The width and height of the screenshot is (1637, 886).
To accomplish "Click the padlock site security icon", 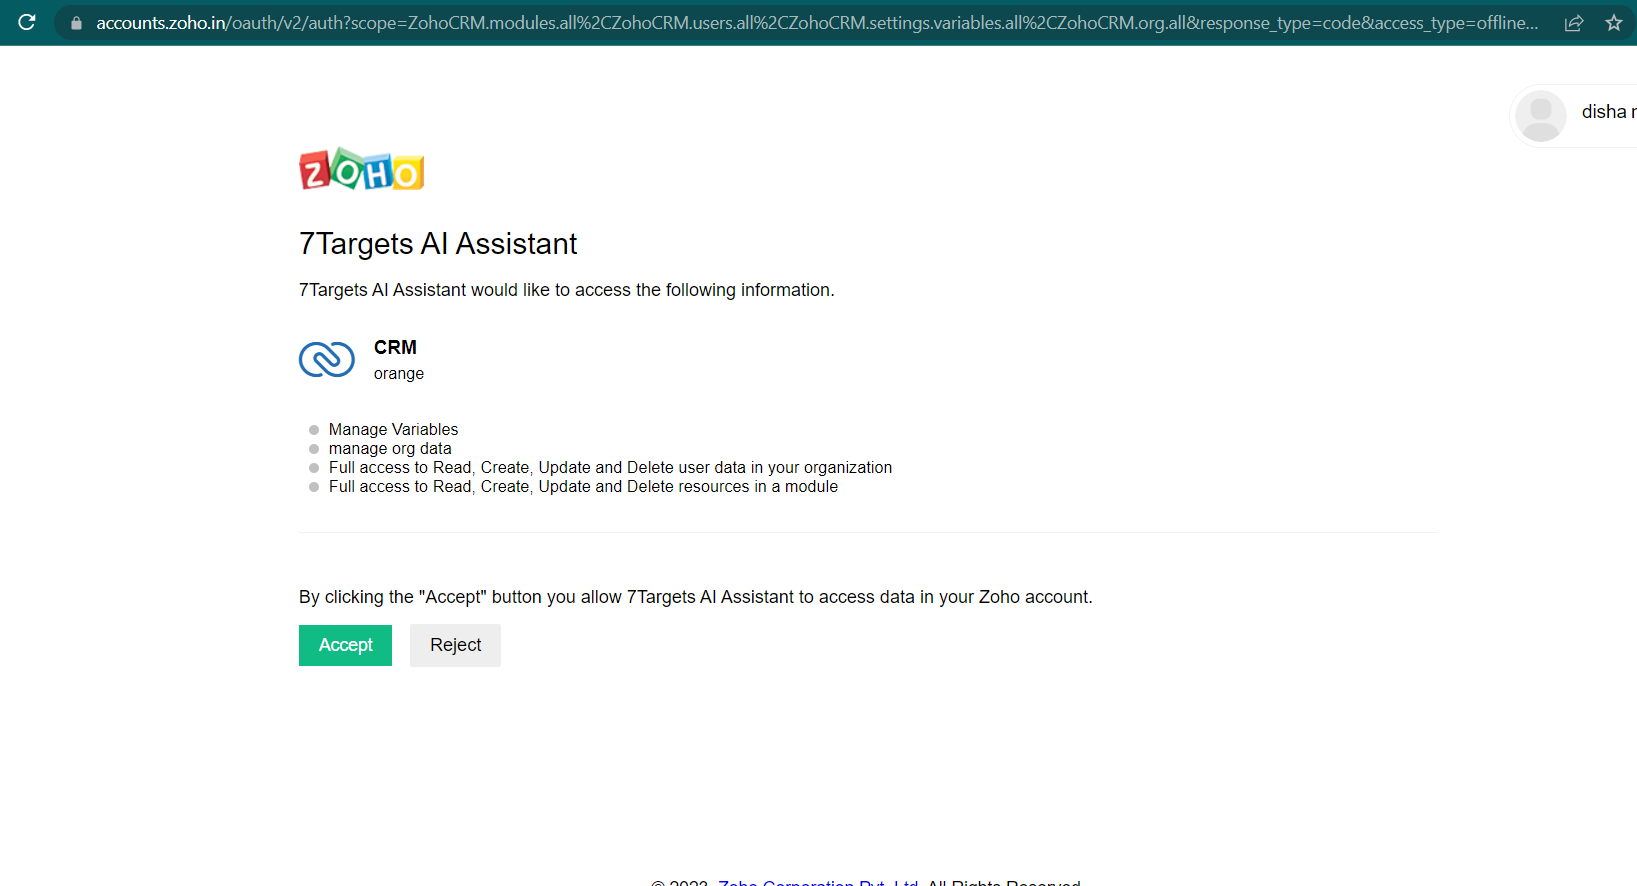I will [76, 23].
